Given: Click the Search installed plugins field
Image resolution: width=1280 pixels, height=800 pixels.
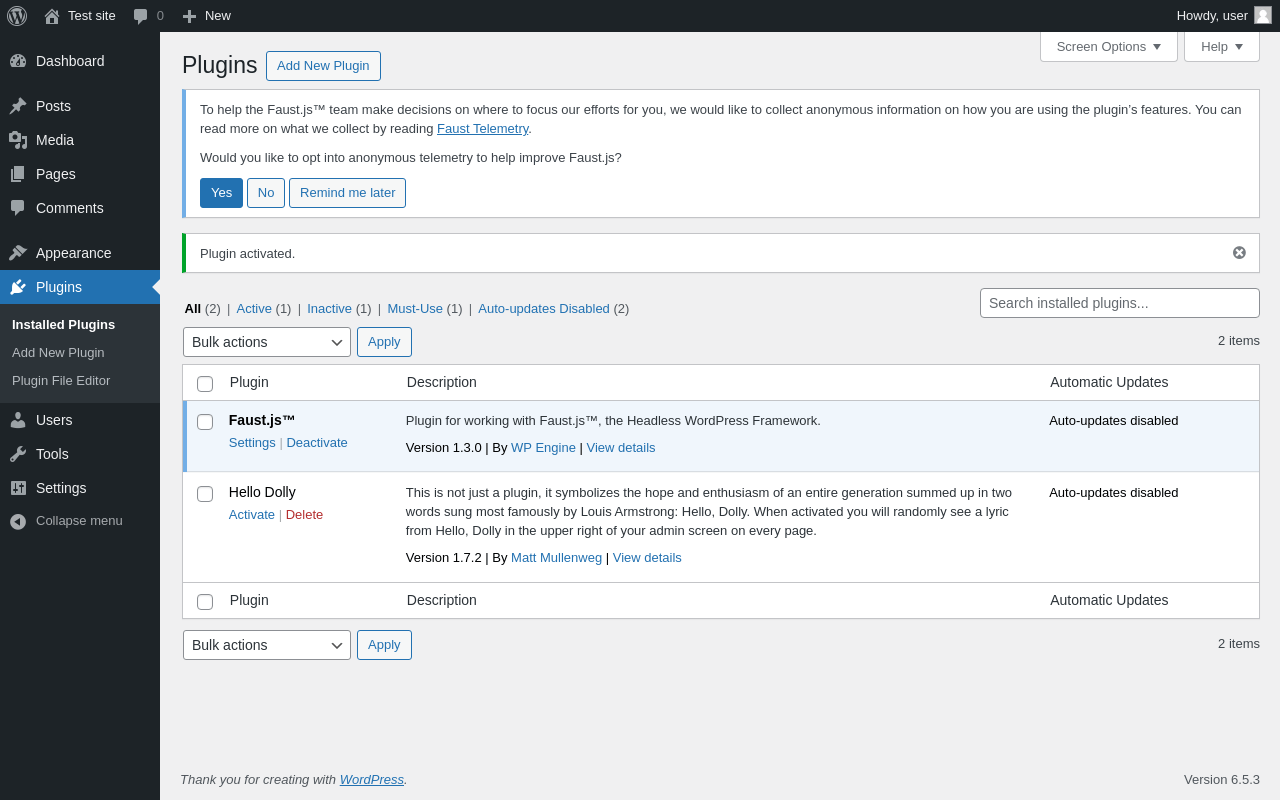Looking at the screenshot, I should pyautogui.click(x=1120, y=303).
